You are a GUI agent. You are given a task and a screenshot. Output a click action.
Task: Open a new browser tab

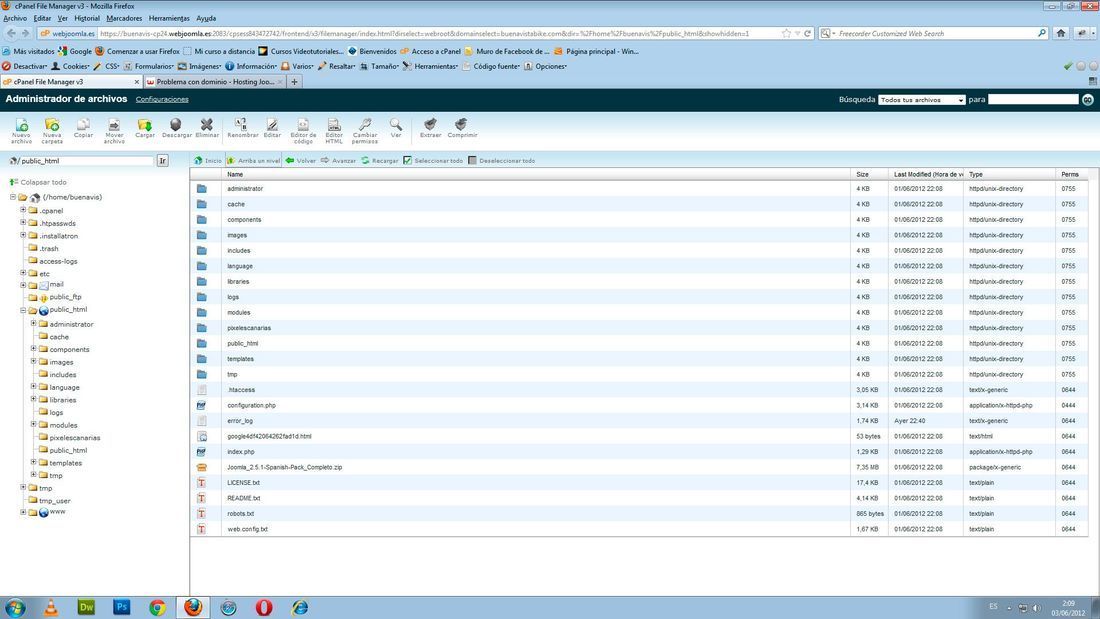[x=295, y=82]
